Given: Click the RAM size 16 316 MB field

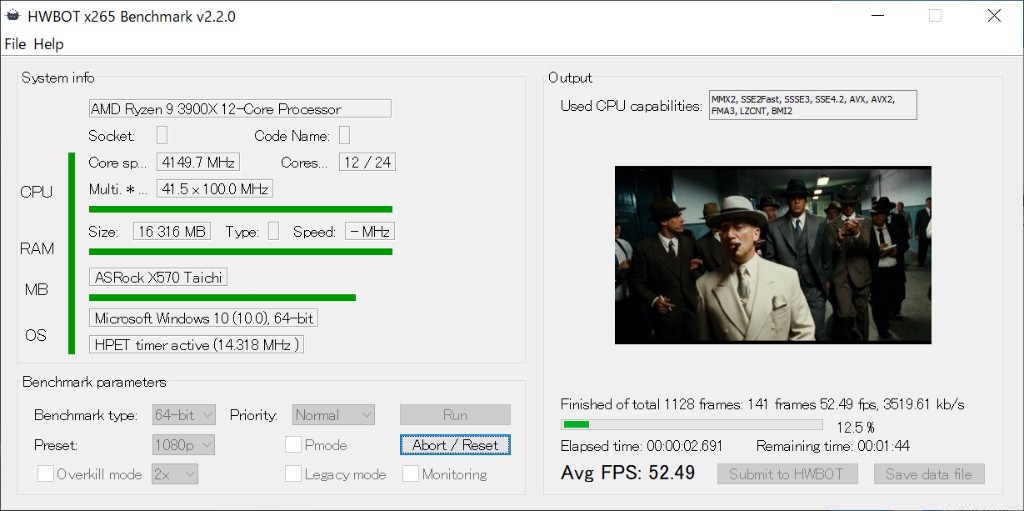Looking at the screenshot, I should [x=172, y=231].
